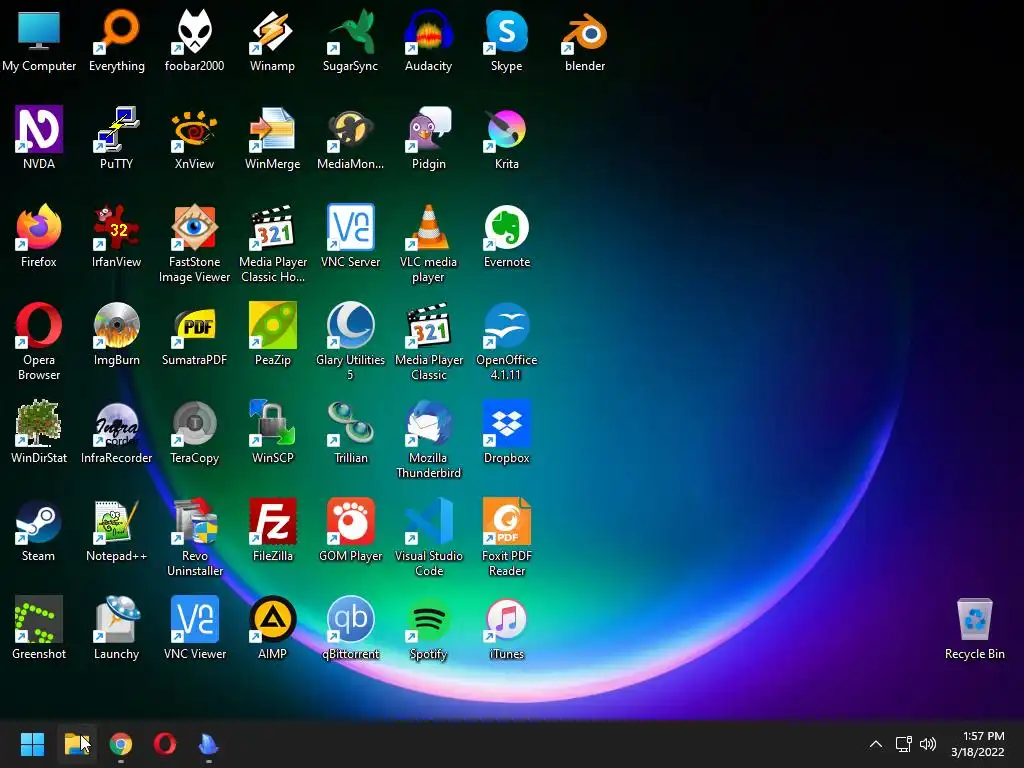Open the clock showing 1:57 PM
The image size is (1024, 768).
pyautogui.click(x=977, y=744)
